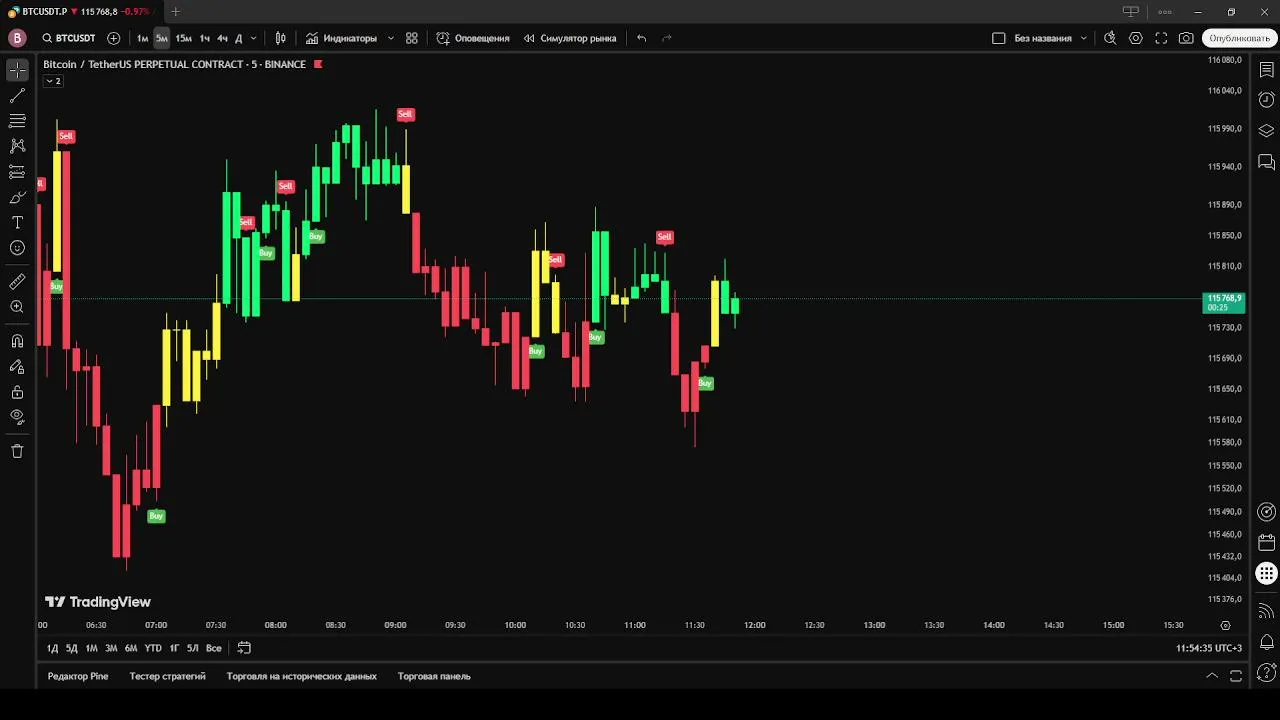Select the 1ч timeframe
Image resolution: width=1280 pixels, height=720 pixels.
coord(204,38)
